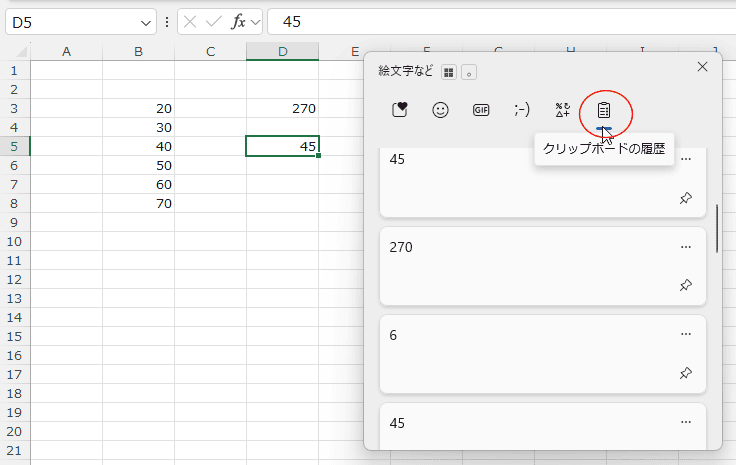Expand the fx function dropdown arrow
The image size is (736, 465).
coord(255,22)
